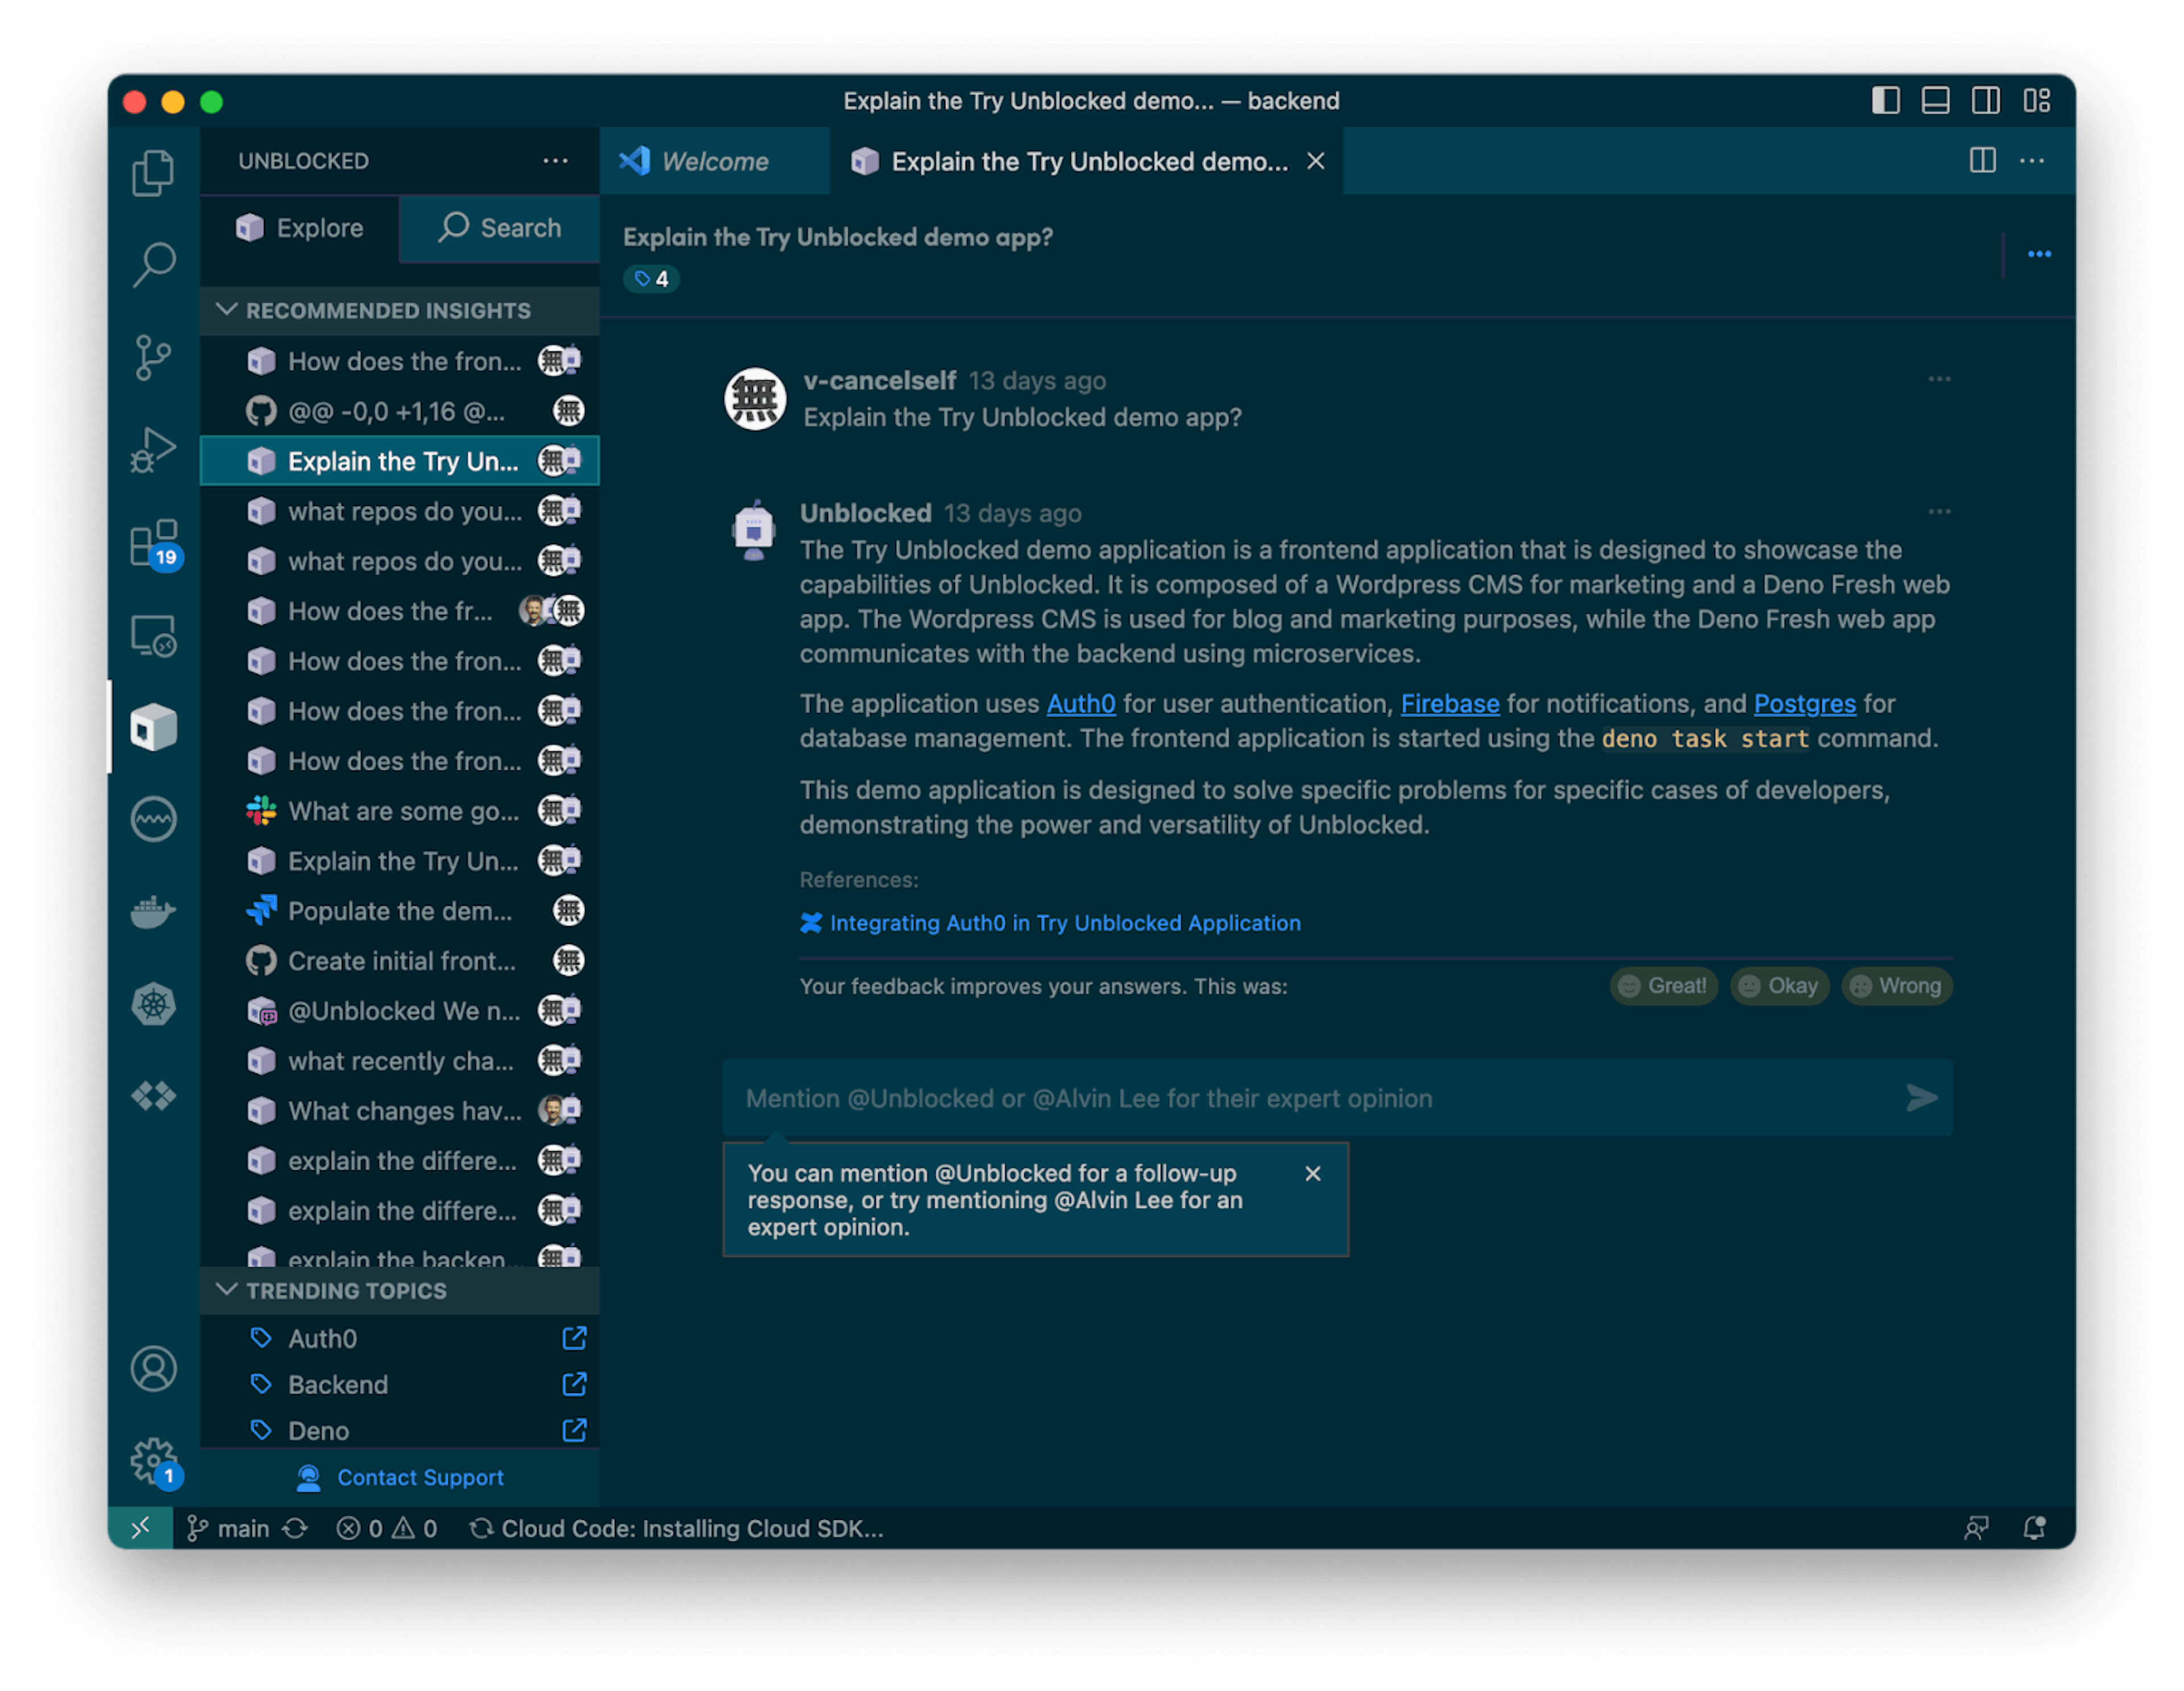Select the Backend trending topic
Viewport: 2184px width, 1691px height.
pos(399,1384)
